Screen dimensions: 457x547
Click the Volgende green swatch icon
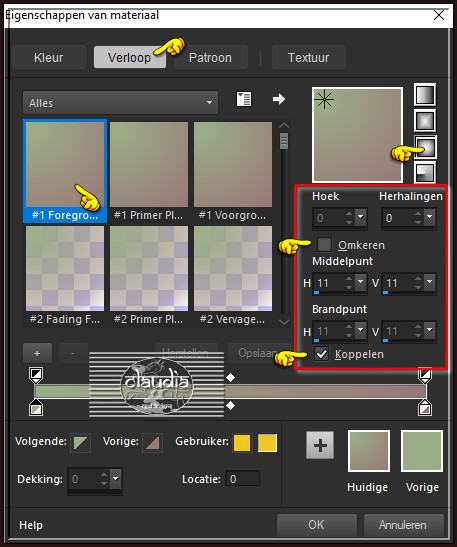click(80, 443)
